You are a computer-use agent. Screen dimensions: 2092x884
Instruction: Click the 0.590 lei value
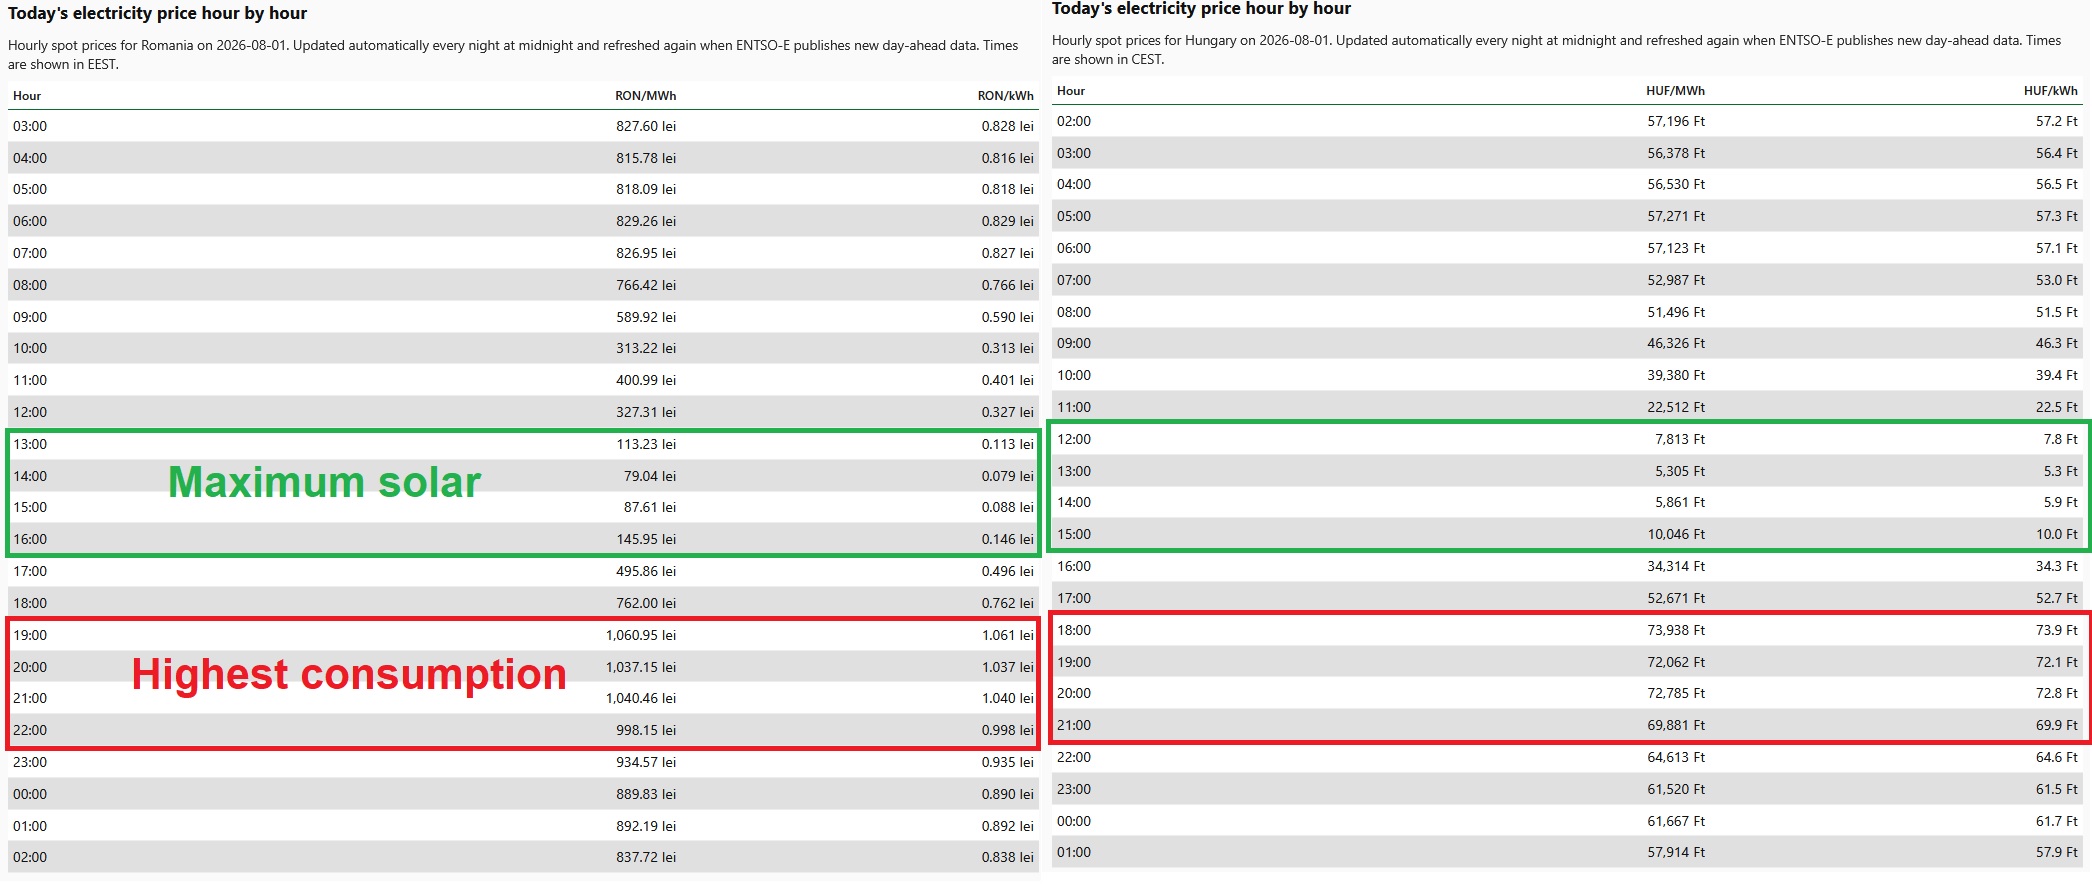(1007, 317)
